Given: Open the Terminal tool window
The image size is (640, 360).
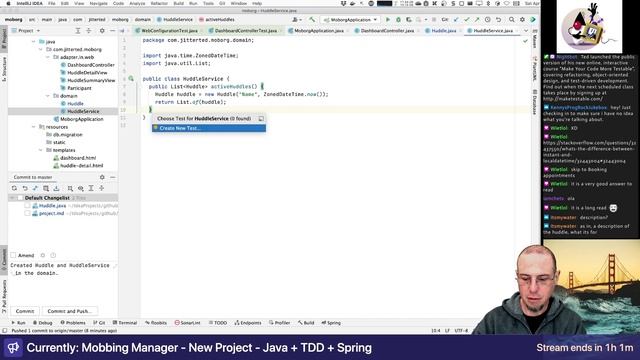Looking at the screenshot, I should point(125,323).
